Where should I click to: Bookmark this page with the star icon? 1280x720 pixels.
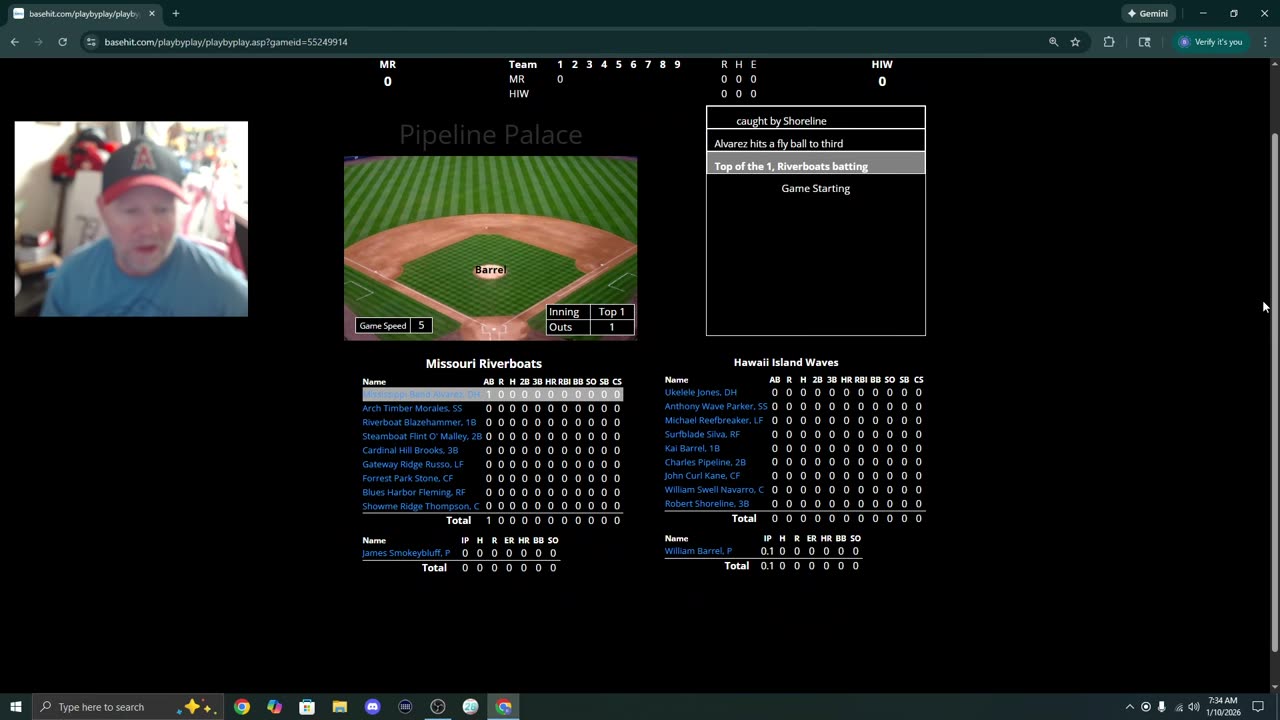pos(1075,42)
